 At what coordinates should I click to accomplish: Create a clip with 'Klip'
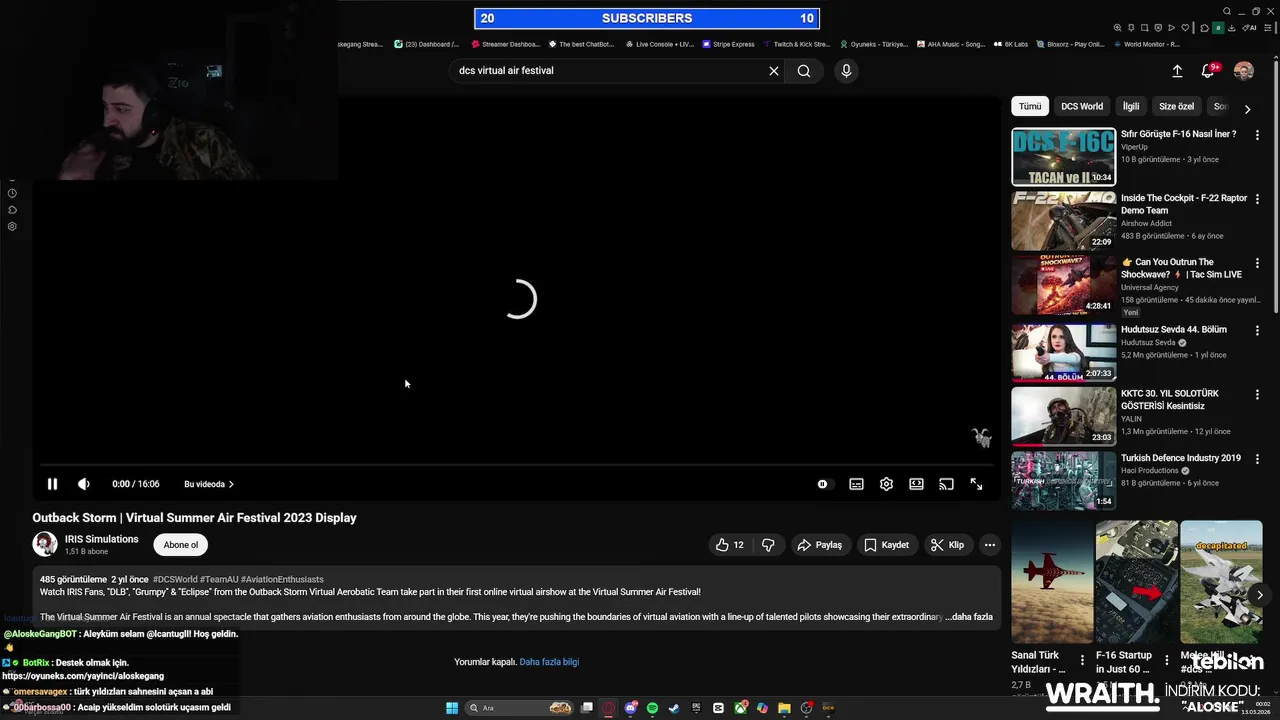(x=947, y=545)
